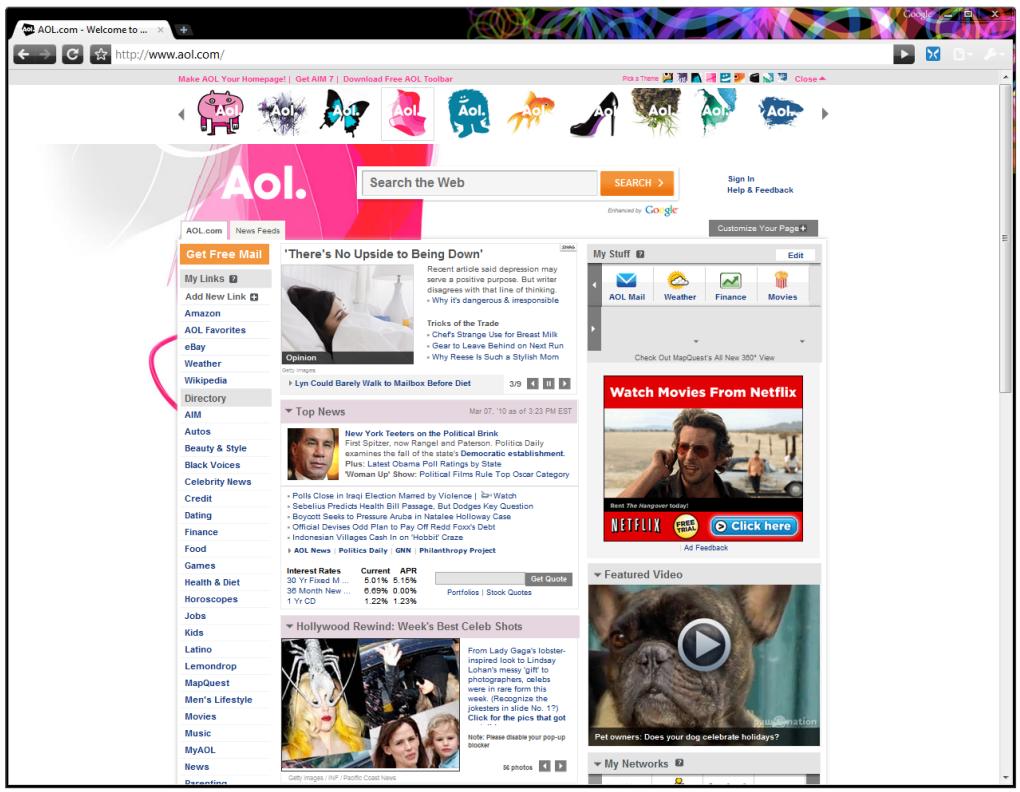This screenshot has width=1020, height=792.
Task: Open Celebrity News in Directory
Action: click(x=217, y=482)
